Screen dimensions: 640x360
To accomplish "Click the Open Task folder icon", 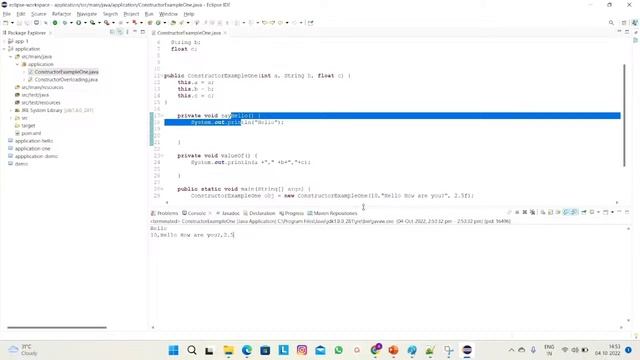I will pyautogui.click(x=173, y=23).
